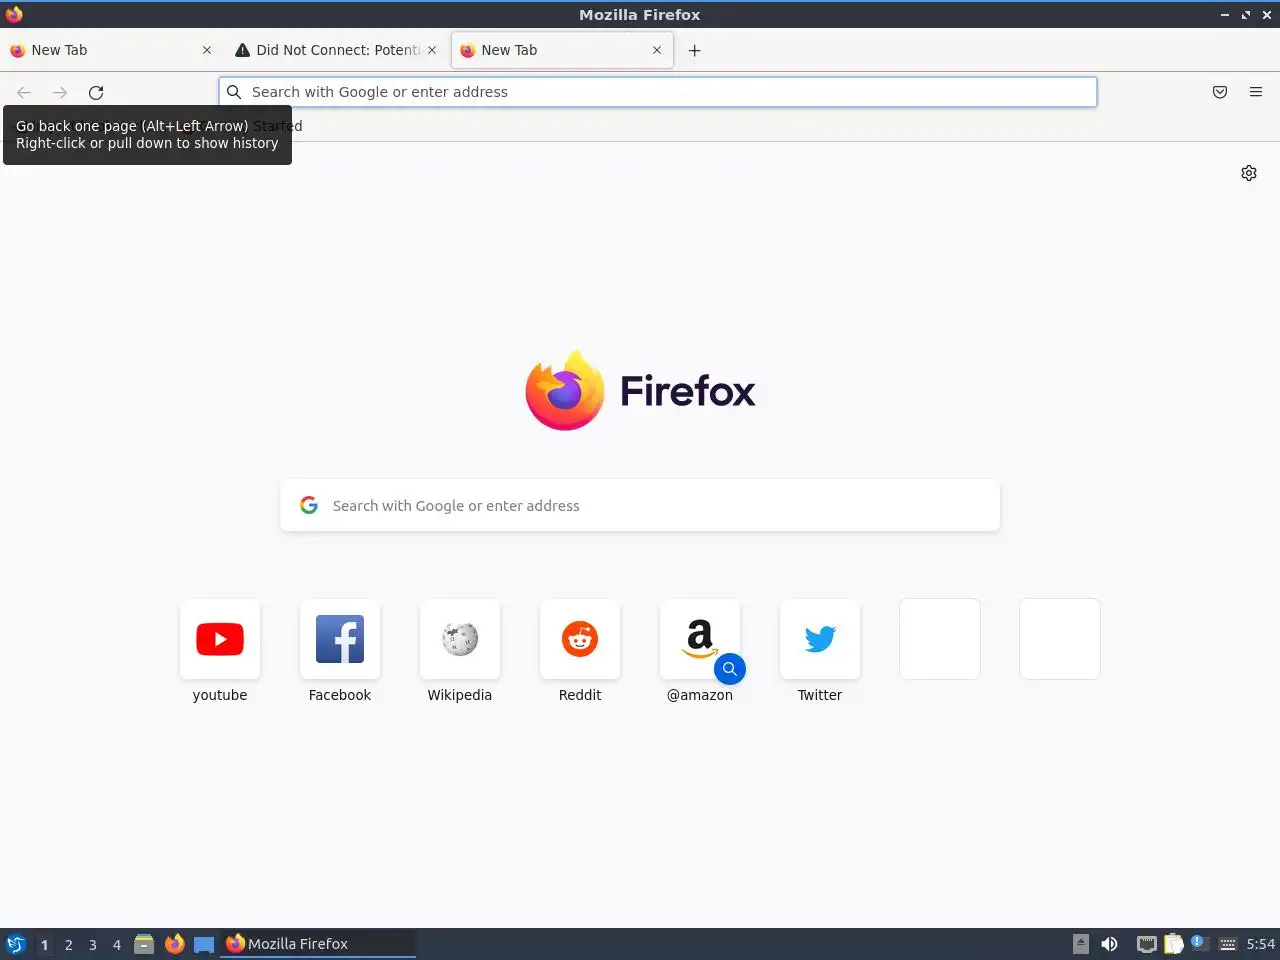Launch Firefox from the taskbar launcher
This screenshot has width=1280, height=960.
point(175,943)
